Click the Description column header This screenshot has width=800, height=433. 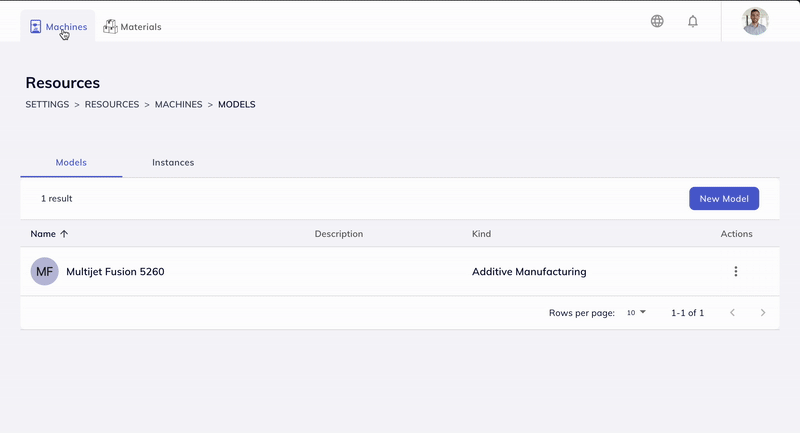point(339,234)
